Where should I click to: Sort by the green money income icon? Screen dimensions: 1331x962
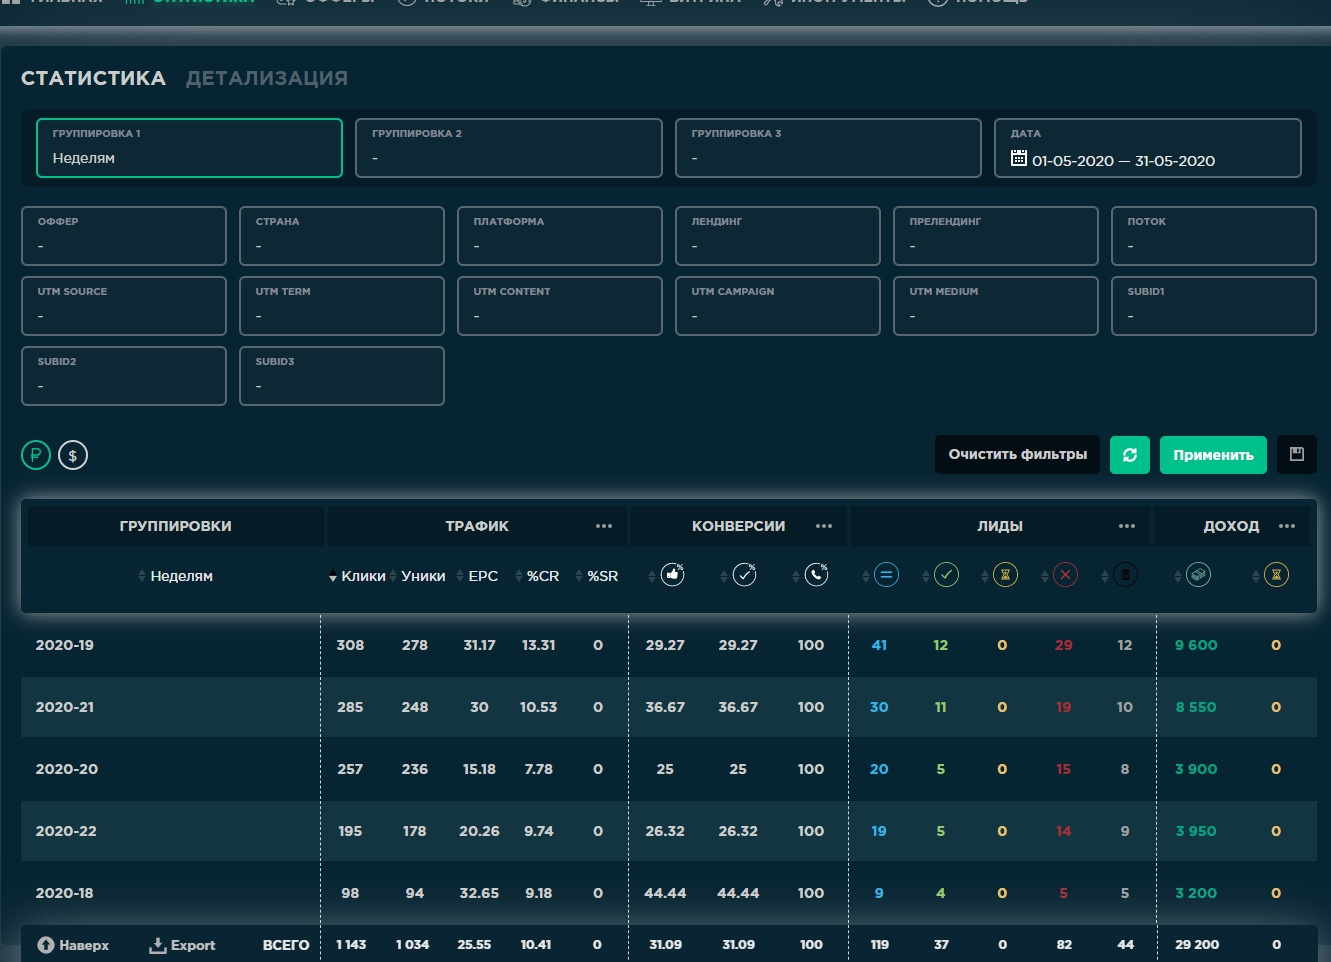click(1198, 575)
